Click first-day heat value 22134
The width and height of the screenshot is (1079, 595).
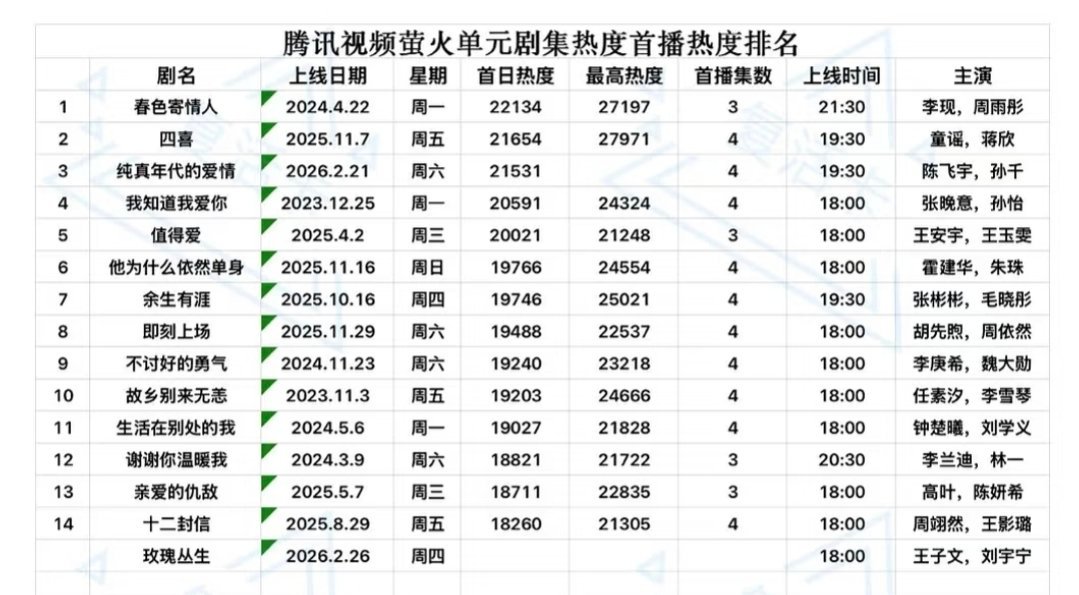coord(515,107)
